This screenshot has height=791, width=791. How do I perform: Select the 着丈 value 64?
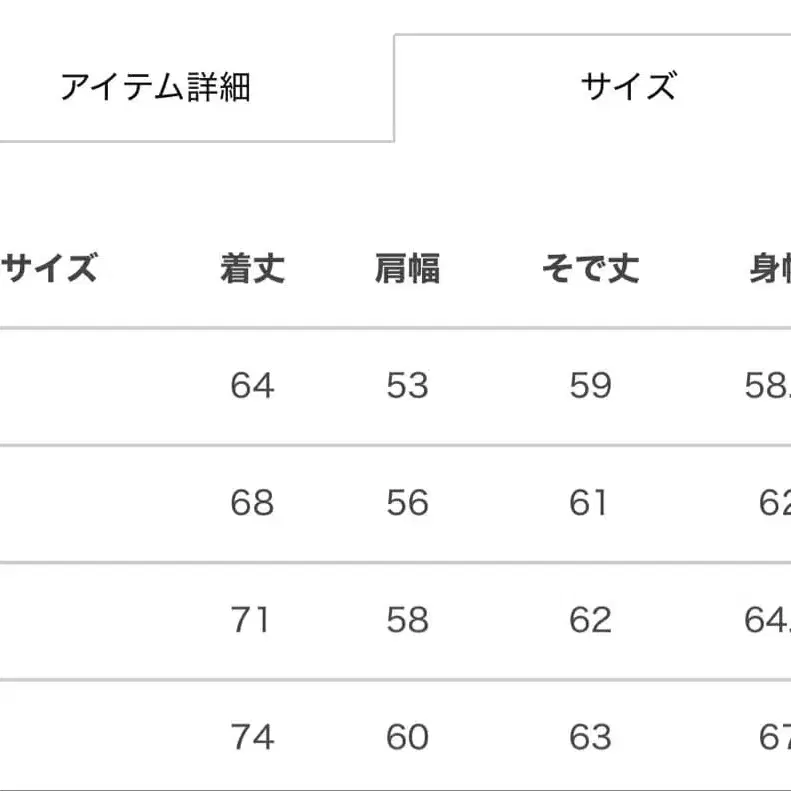click(252, 386)
